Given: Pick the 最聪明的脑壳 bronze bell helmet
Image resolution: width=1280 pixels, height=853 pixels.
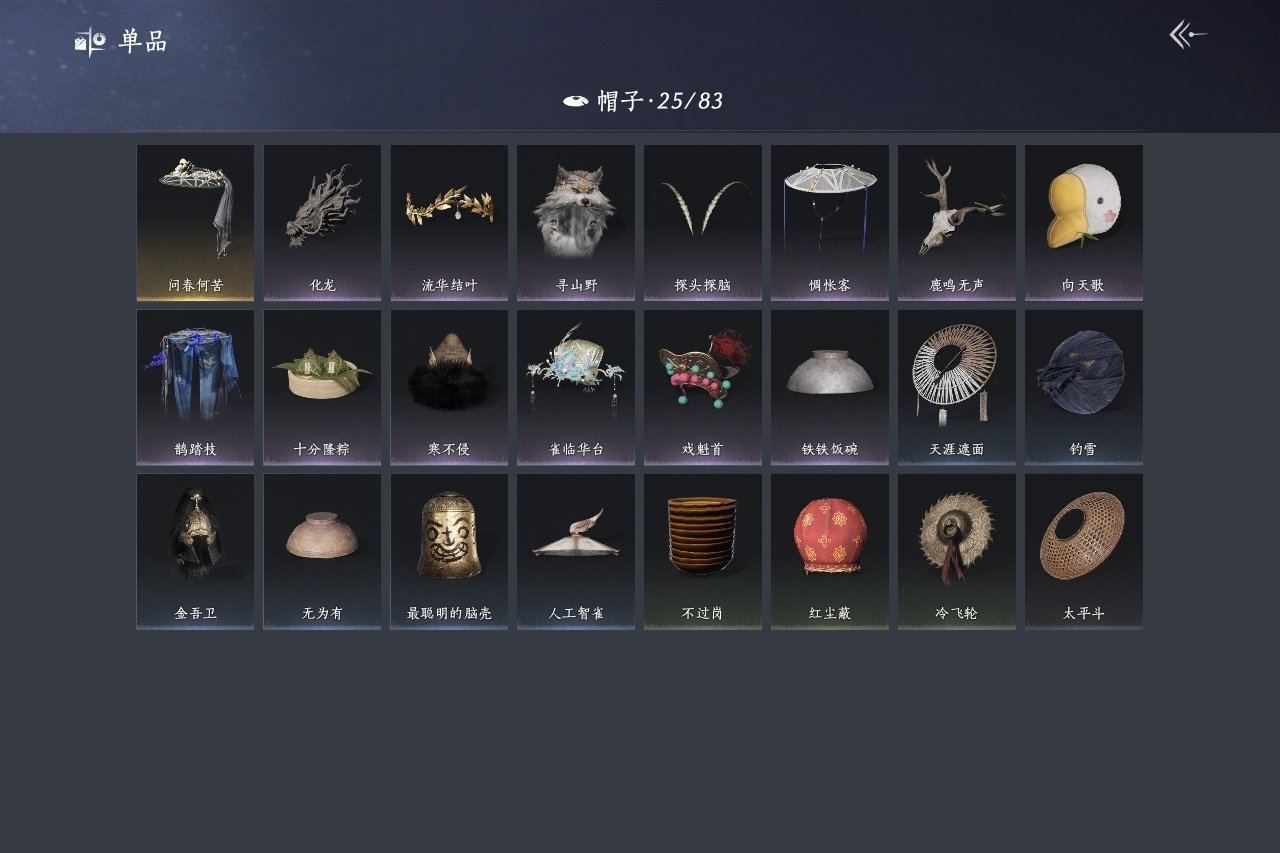Looking at the screenshot, I should 449,551.
